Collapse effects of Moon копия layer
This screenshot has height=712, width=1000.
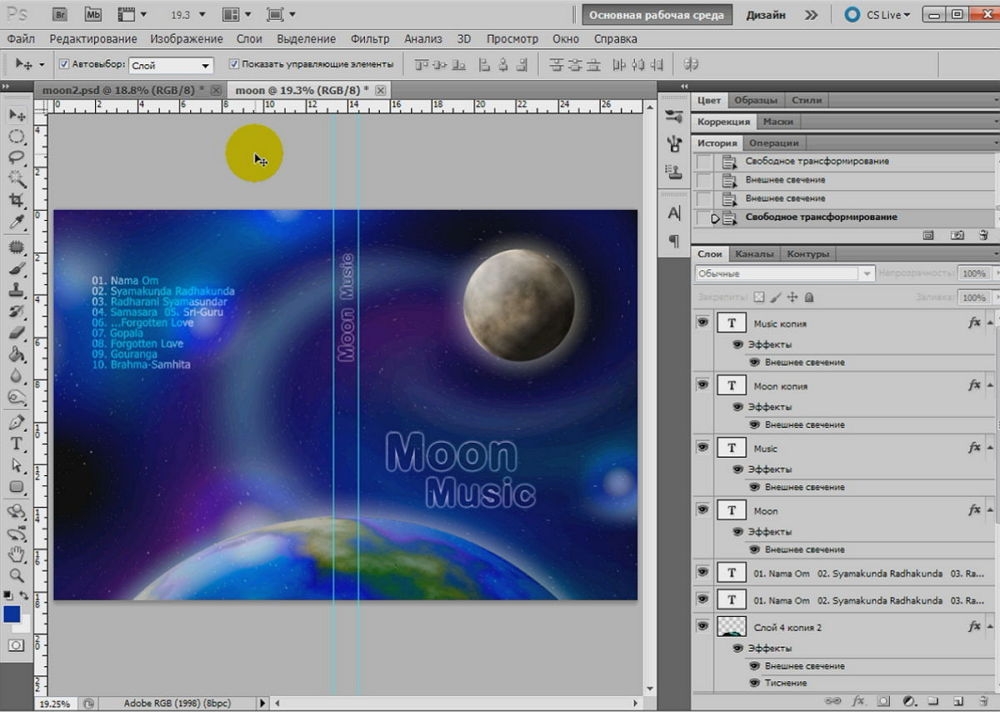[x=990, y=385]
